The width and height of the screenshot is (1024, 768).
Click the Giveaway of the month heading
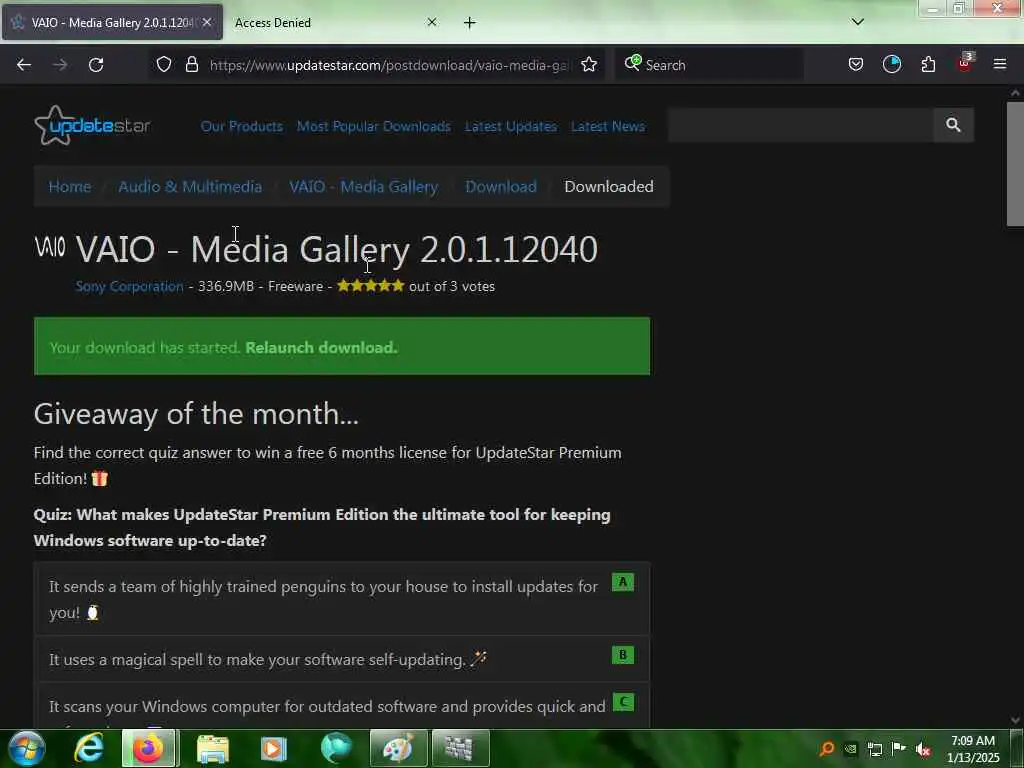click(196, 414)
